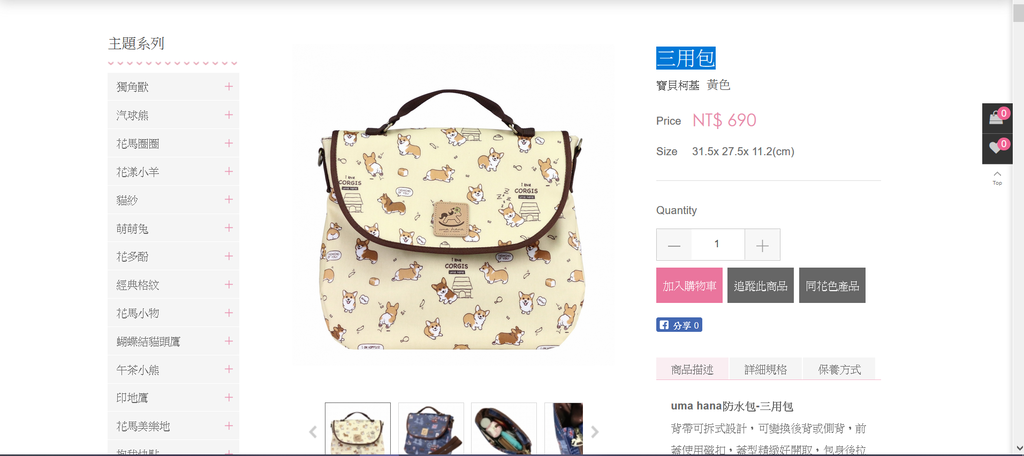Share the product on Facebook
The height and width of the screenshot is (456, 1024).
tap(679, 325)
